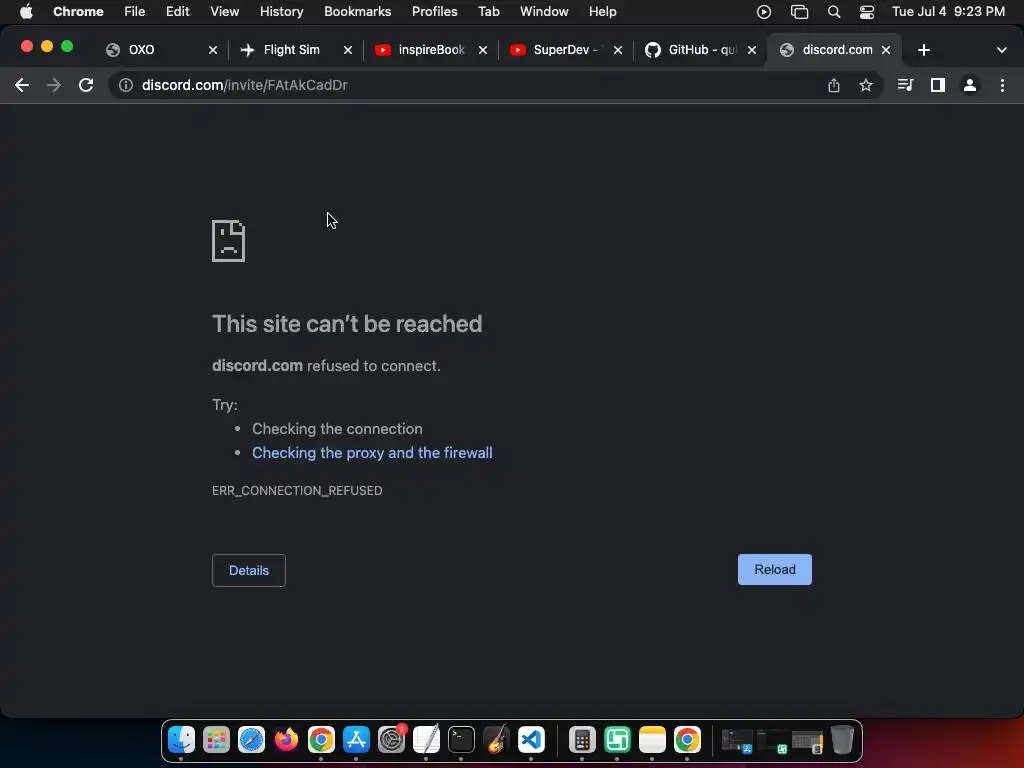Viewport: 1024px width, 768px height.
Task: Click the date and time in the menu bar
Action: pyautogui.click(x=948, y=12)
